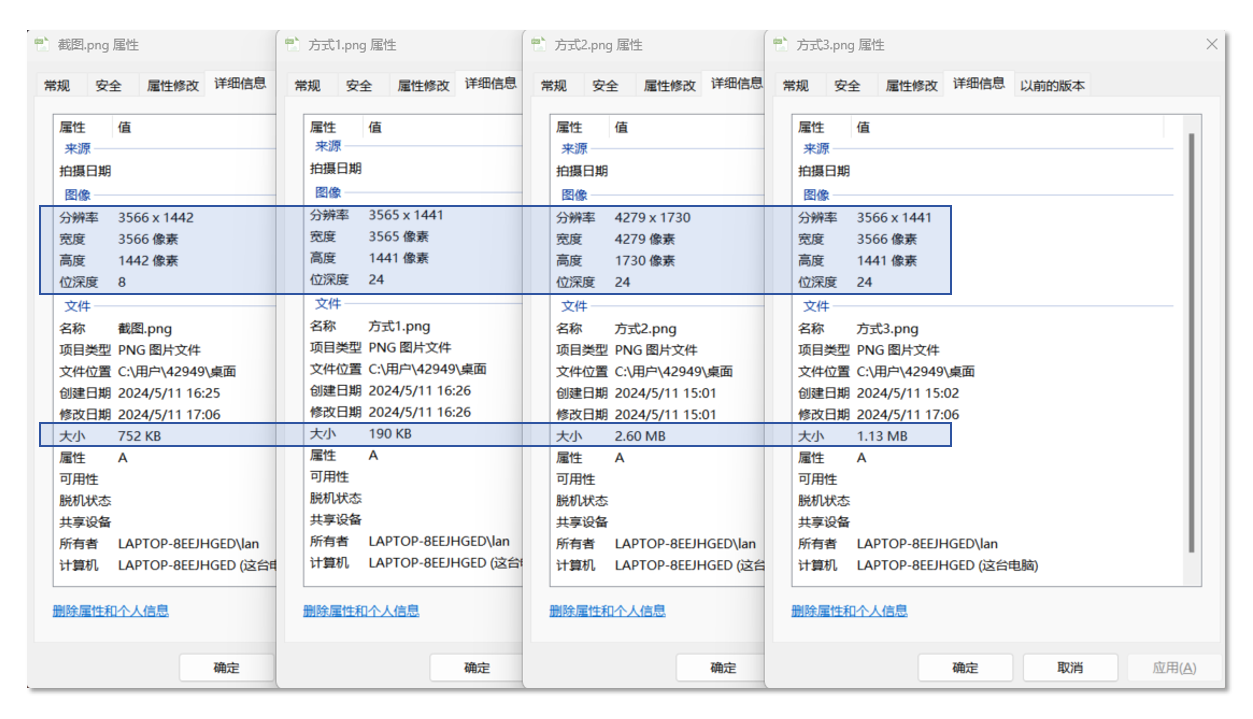Screen dimensions: 1253x719
Task: Click 属性 column header in 方式3.png dialog
Action: [811, 127]
